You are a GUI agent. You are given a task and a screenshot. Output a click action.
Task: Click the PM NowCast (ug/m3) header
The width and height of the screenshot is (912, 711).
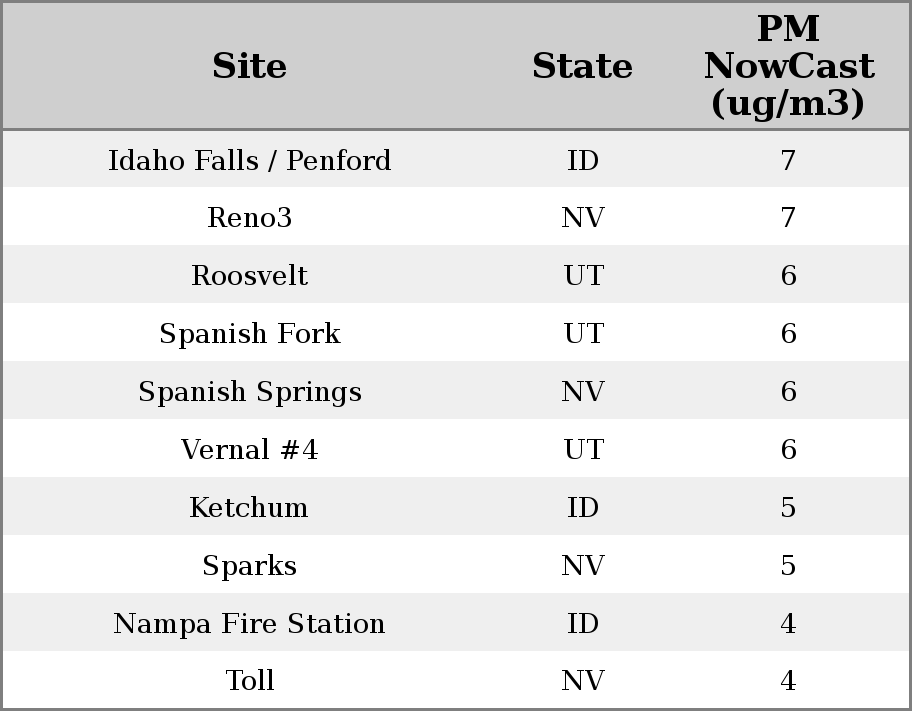coord(788,66)
